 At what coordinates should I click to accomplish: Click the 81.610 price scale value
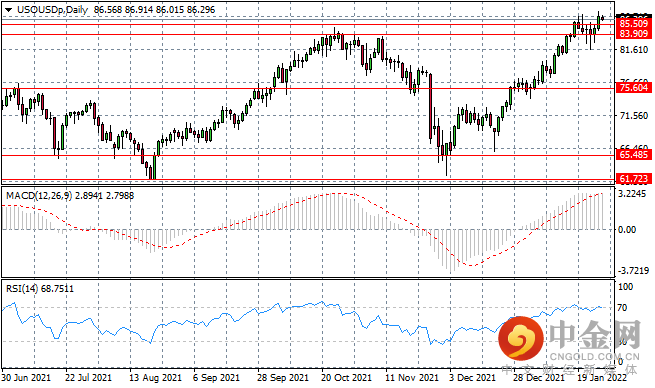[x=634, y=50]
